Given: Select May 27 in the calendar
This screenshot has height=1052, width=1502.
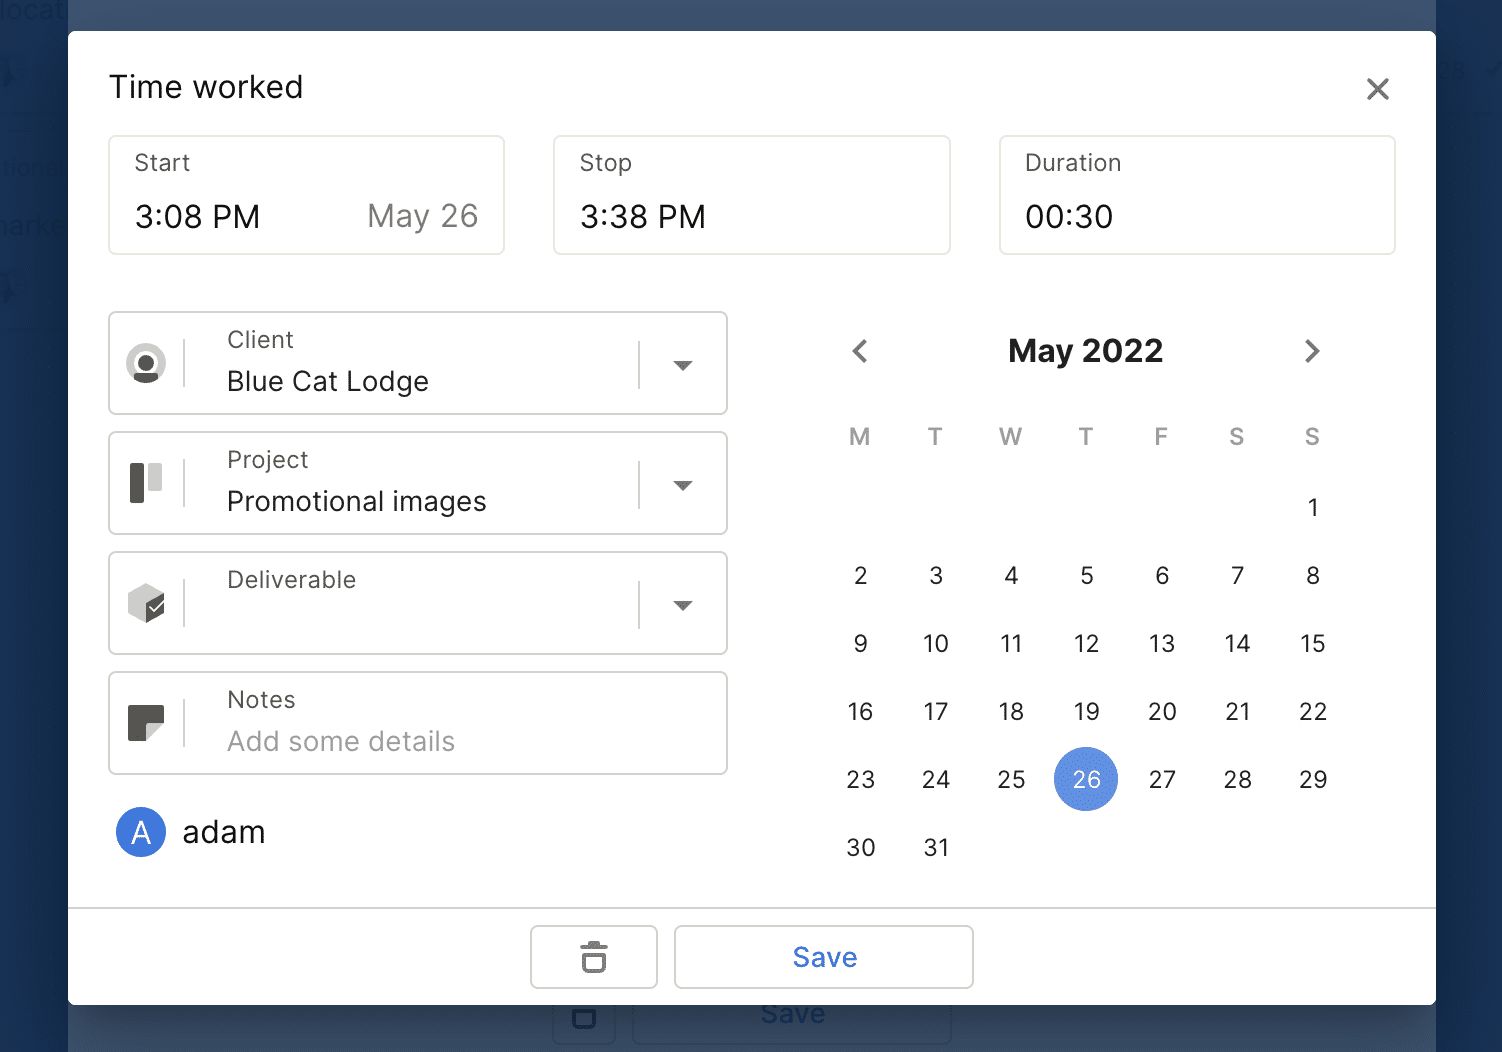Looking at the screenshot, I should pos(1162,779).
